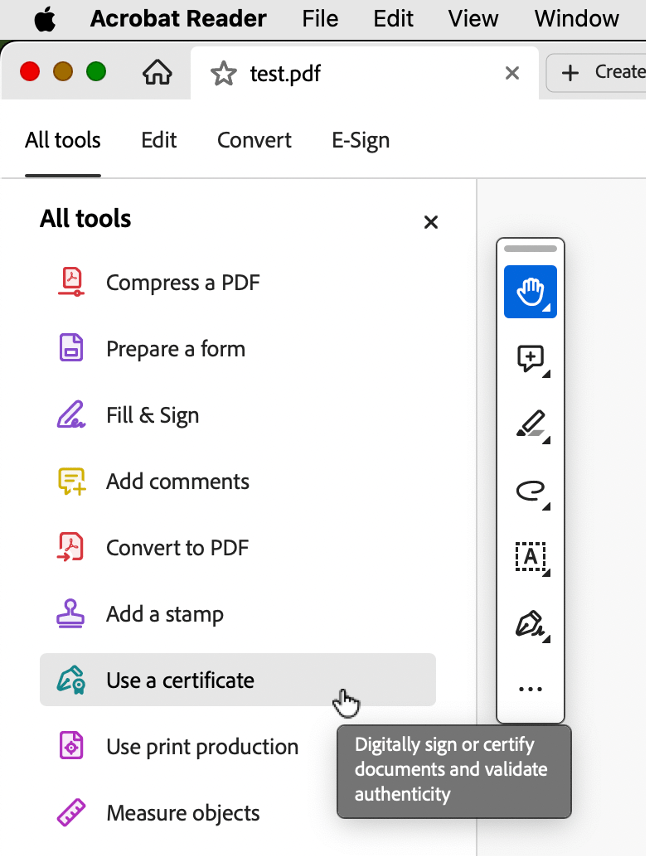Viewport: 646px width, 856px height.
Task: Select the E-Sign tab
Action: 361,140
